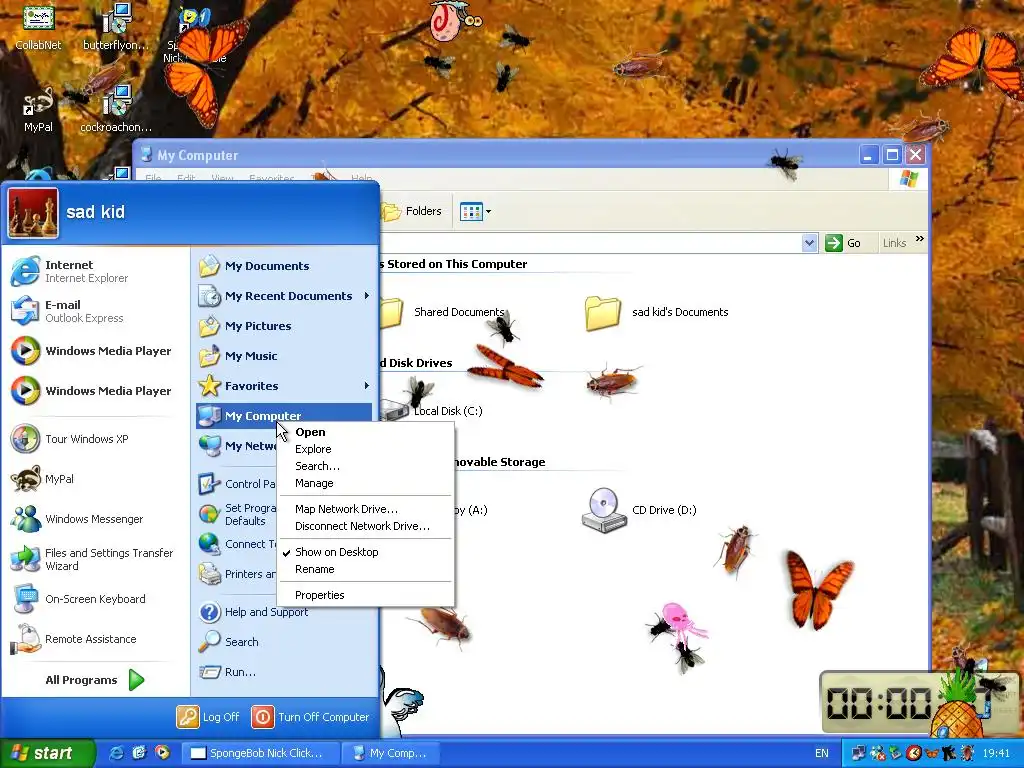Select Rename in context menu
Viewport: 1024px width, 768px height.
click(x=365, y=569)
